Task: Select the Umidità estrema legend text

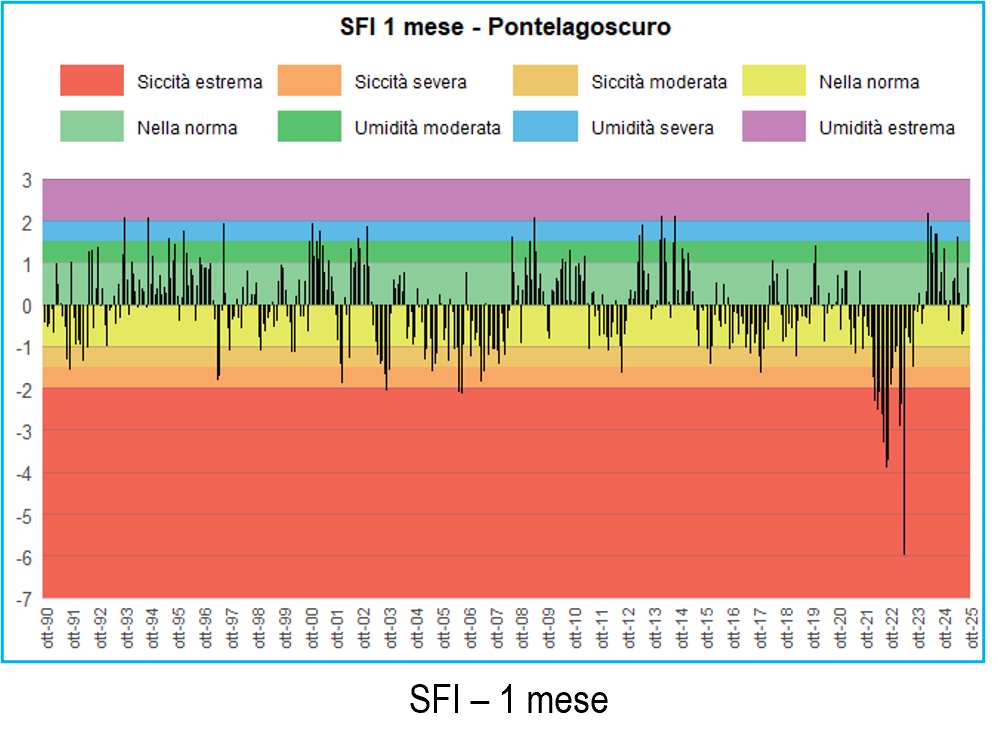Action: click(x=886, y=128)
